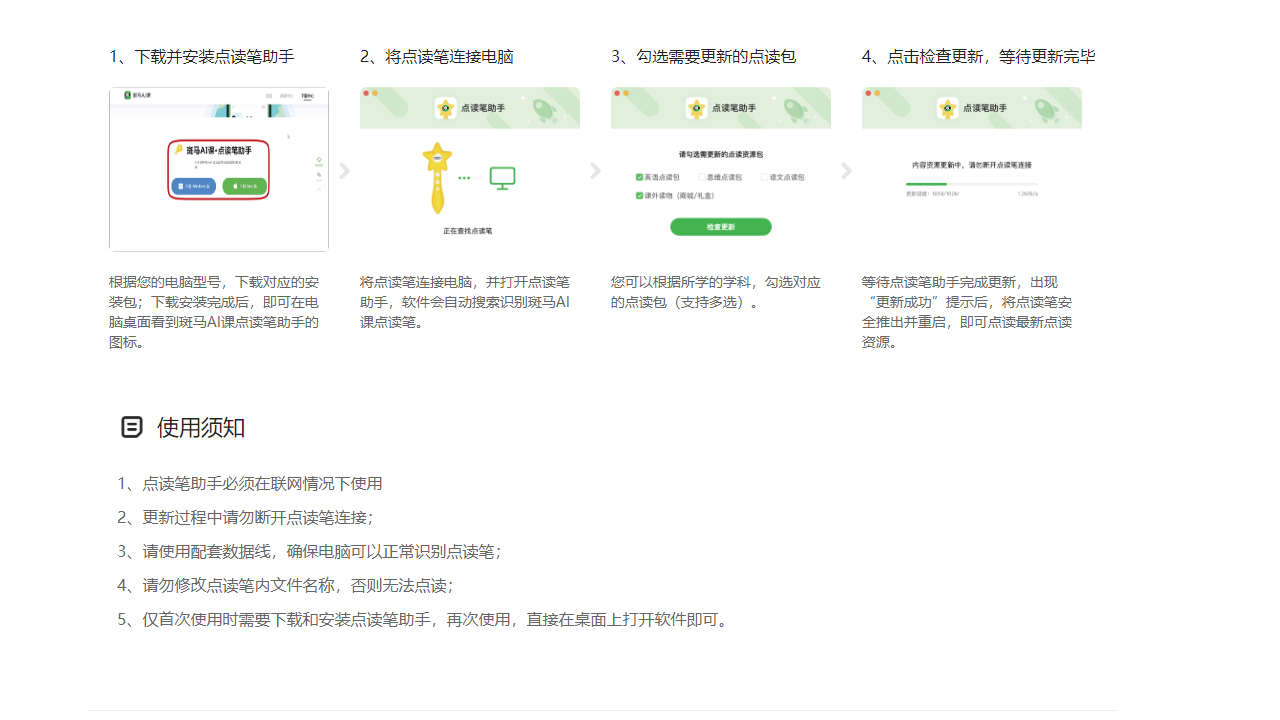Click the green update progress bar
The height and width of the screenshot is (720, 1280).
click(x=926, y=184)
